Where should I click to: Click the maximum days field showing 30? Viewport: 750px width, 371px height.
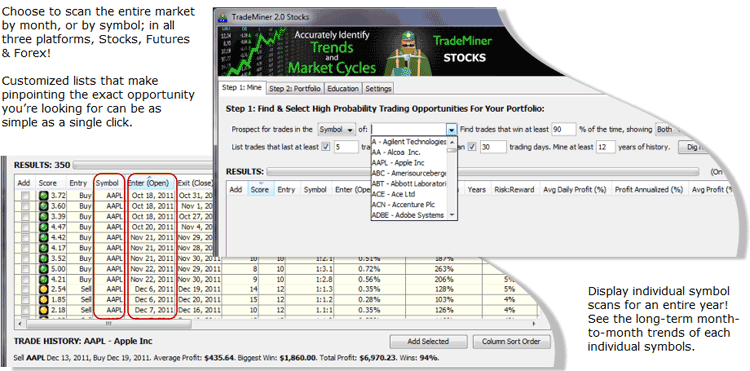click(493, 147)
